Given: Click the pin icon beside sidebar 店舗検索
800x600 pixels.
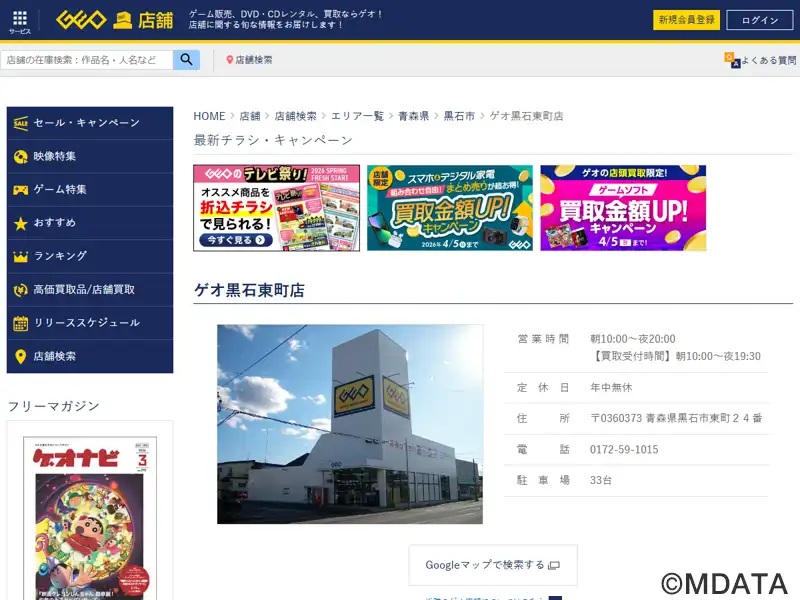Looking at the screenshot, I should 20,357.
